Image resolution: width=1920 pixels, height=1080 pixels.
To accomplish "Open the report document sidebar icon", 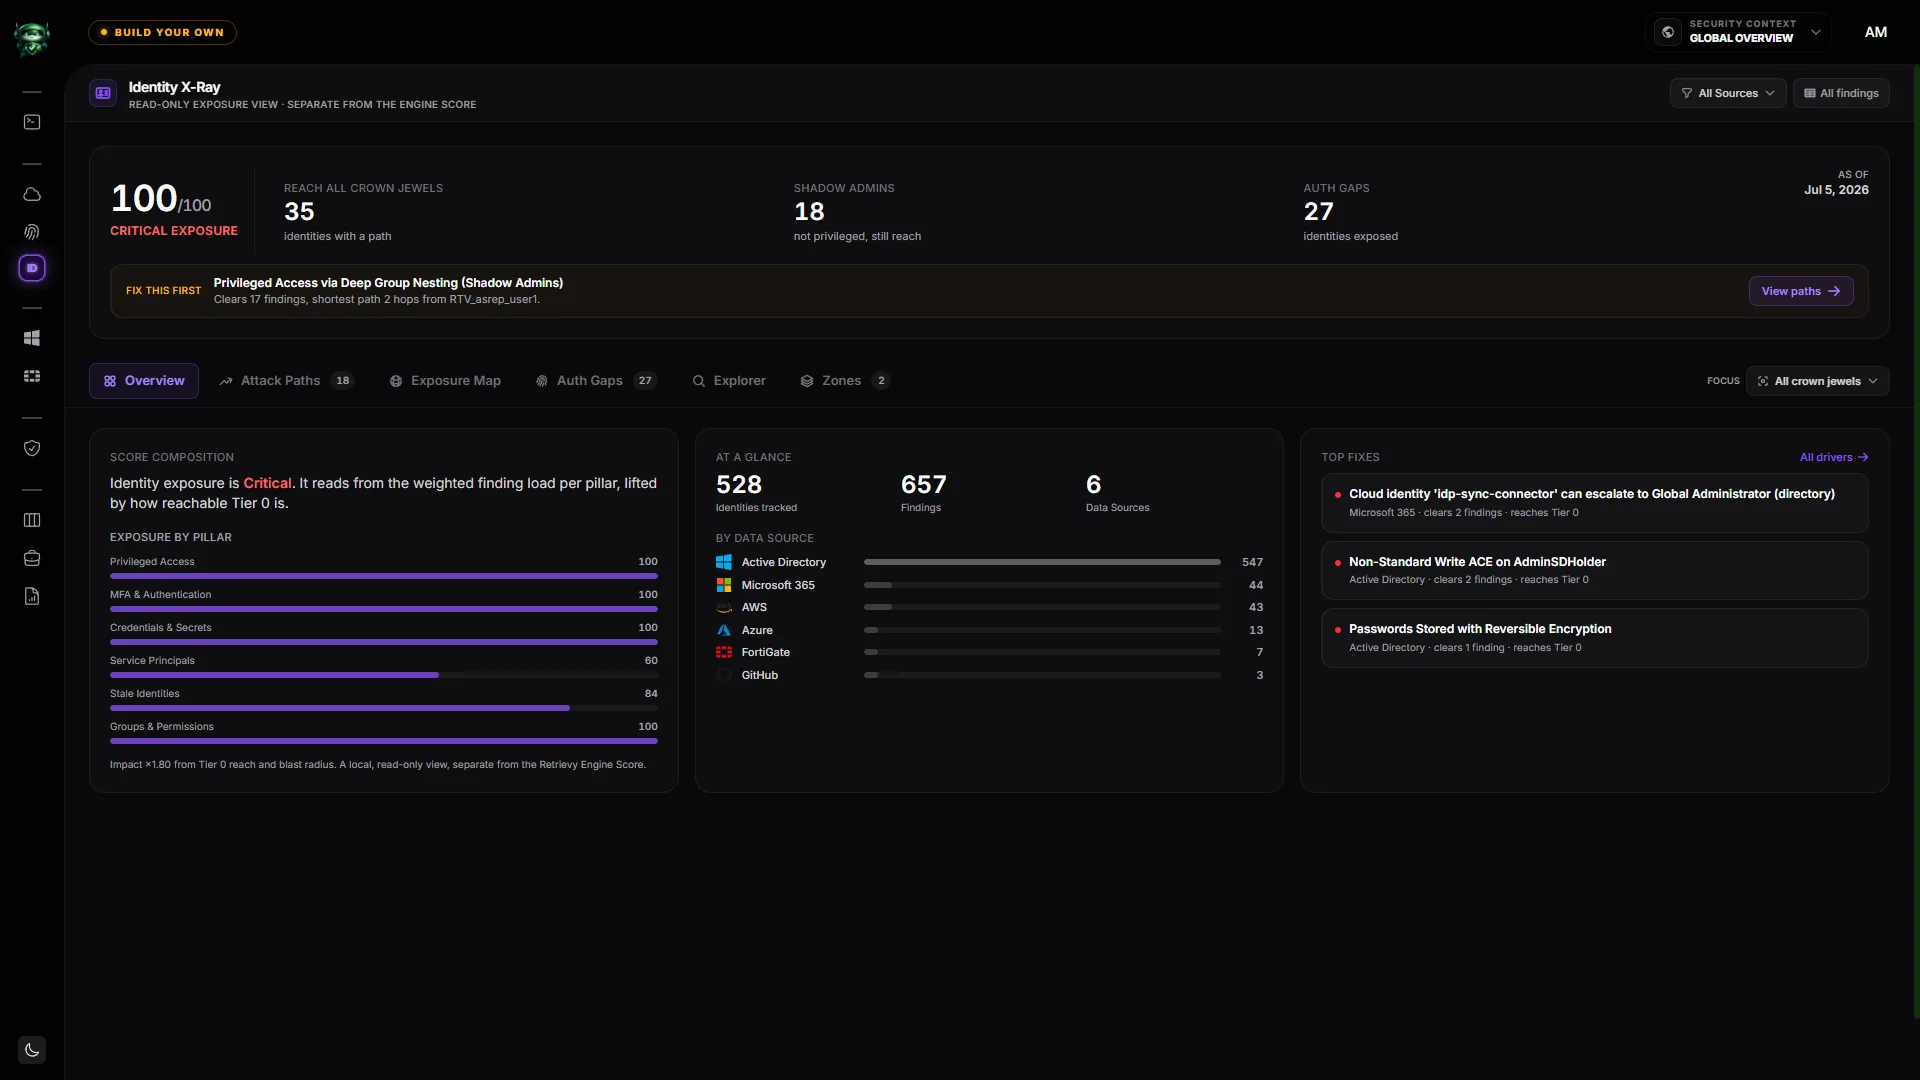I will click(32, 596).
